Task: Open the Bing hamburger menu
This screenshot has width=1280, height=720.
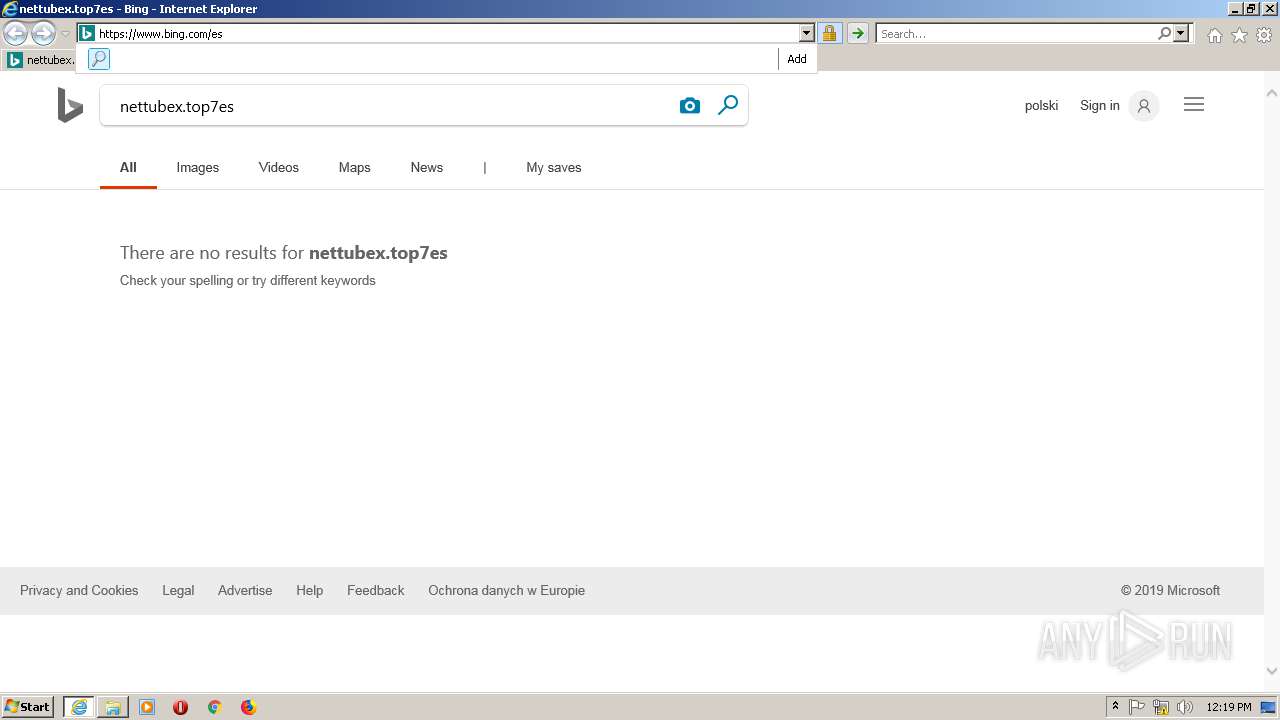Action: coord(1194,105)
